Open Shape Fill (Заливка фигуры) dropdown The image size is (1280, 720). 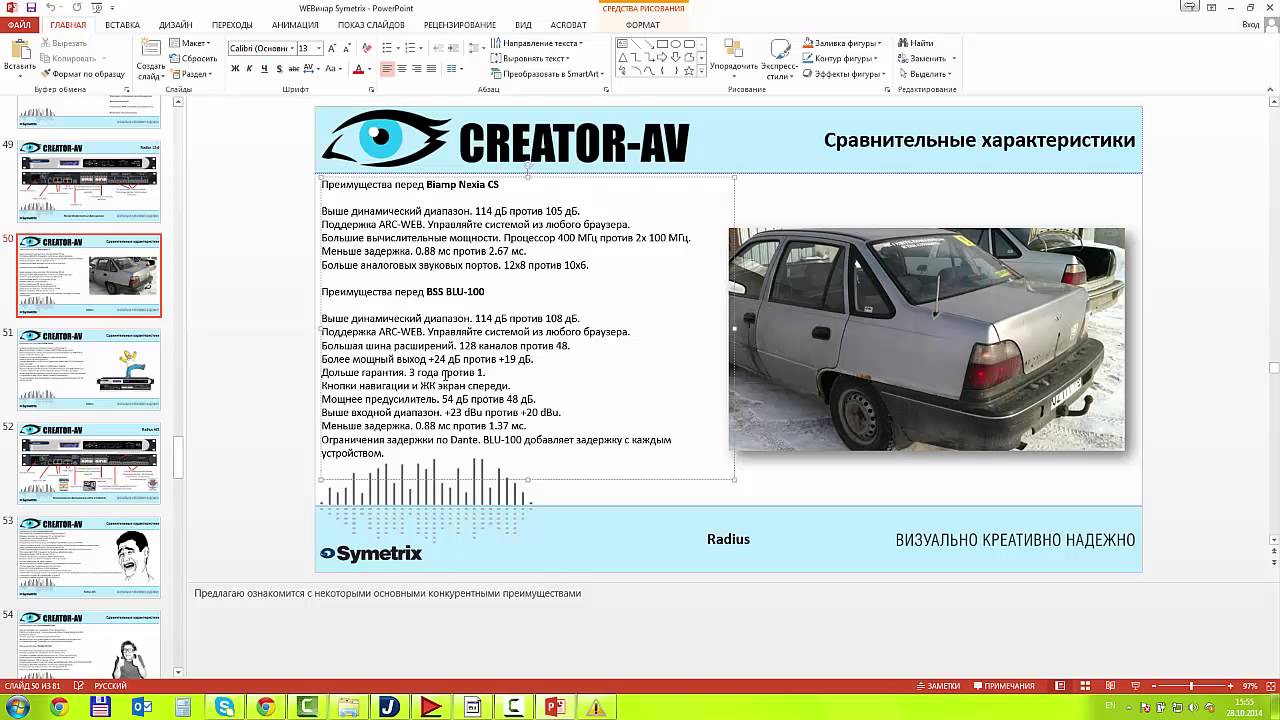point(841,44)
